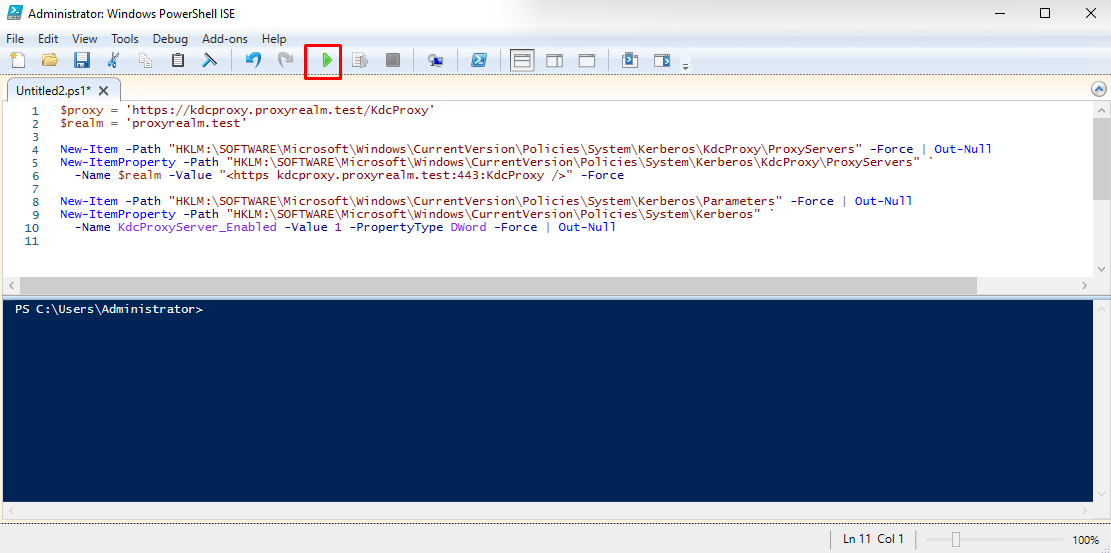Click DWord property type on line 10

point(468,228)
